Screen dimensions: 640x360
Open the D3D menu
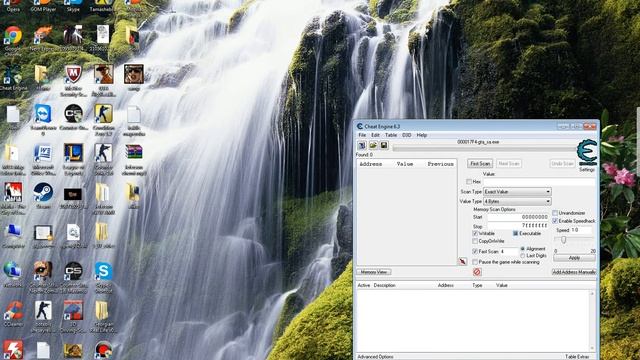[x=407, y=135]
